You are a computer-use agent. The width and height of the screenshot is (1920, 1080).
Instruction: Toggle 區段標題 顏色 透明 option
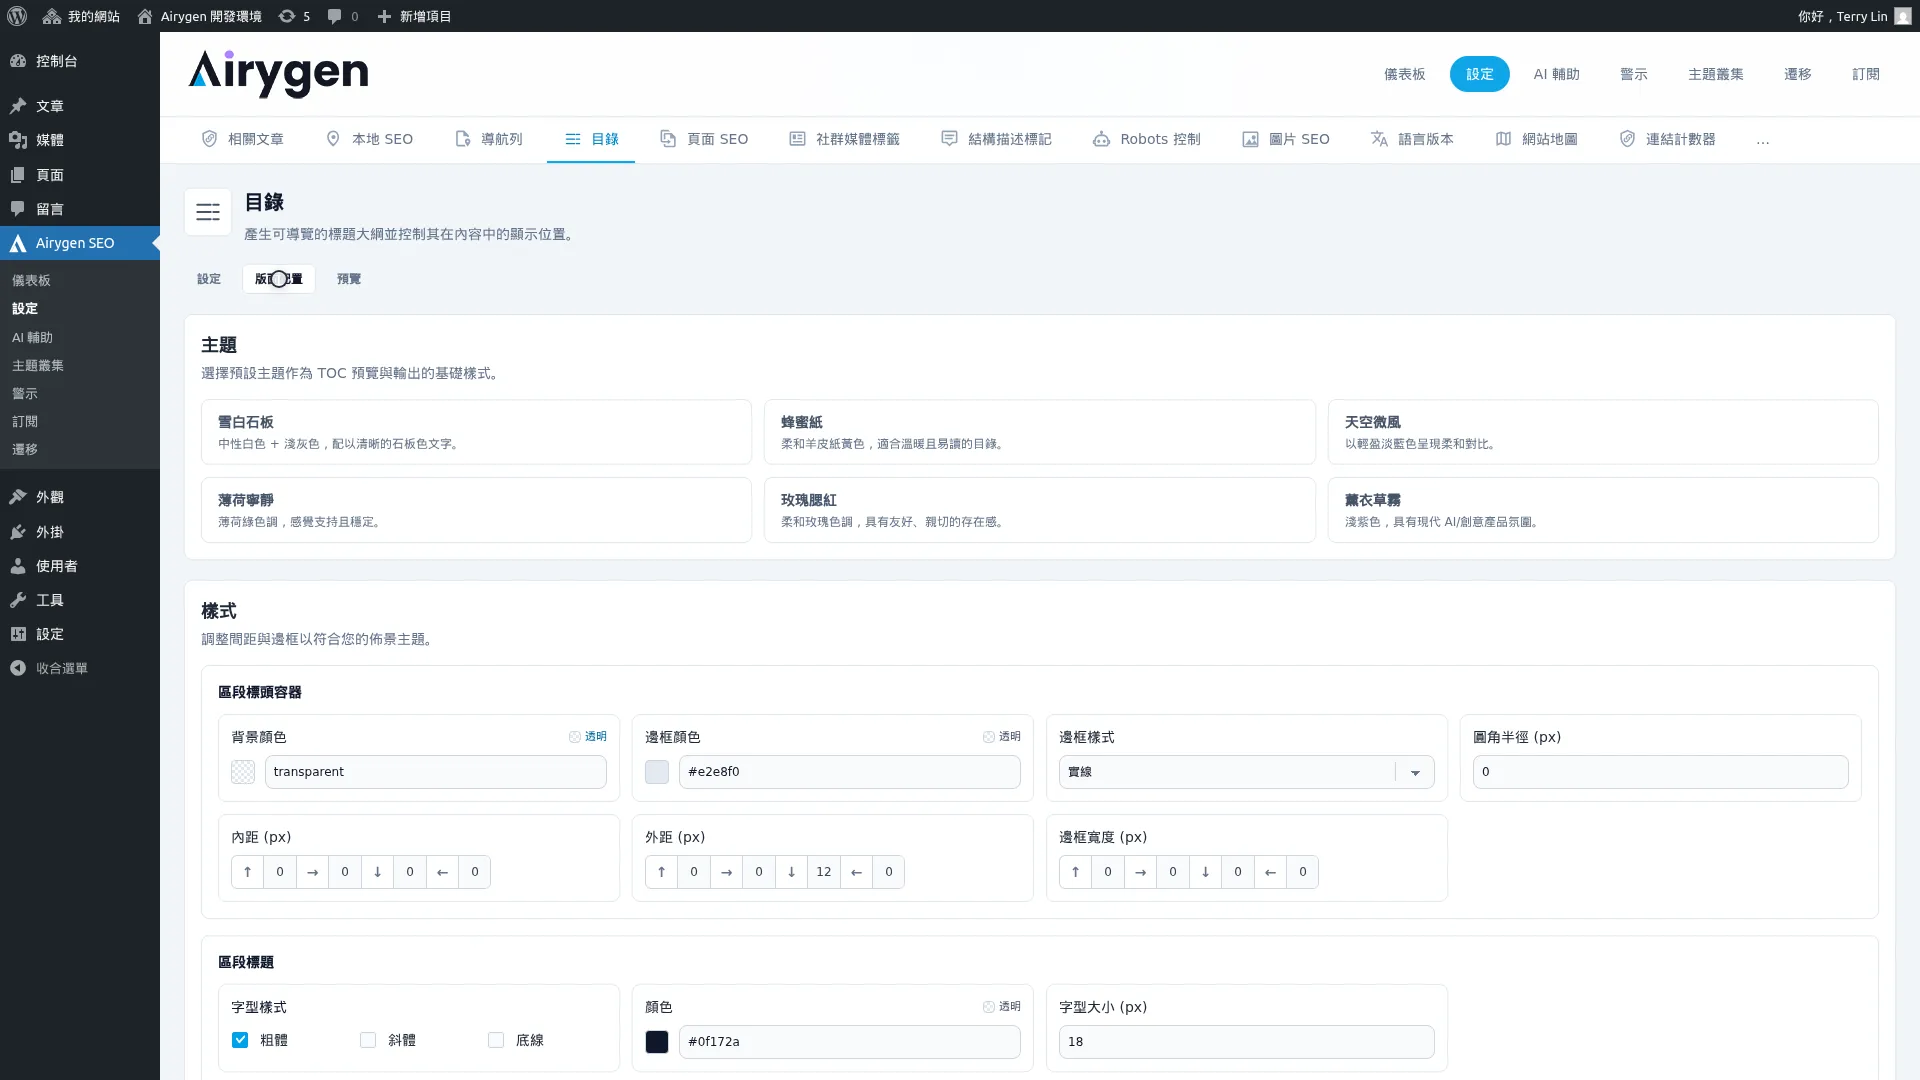pos(1002,1006)
